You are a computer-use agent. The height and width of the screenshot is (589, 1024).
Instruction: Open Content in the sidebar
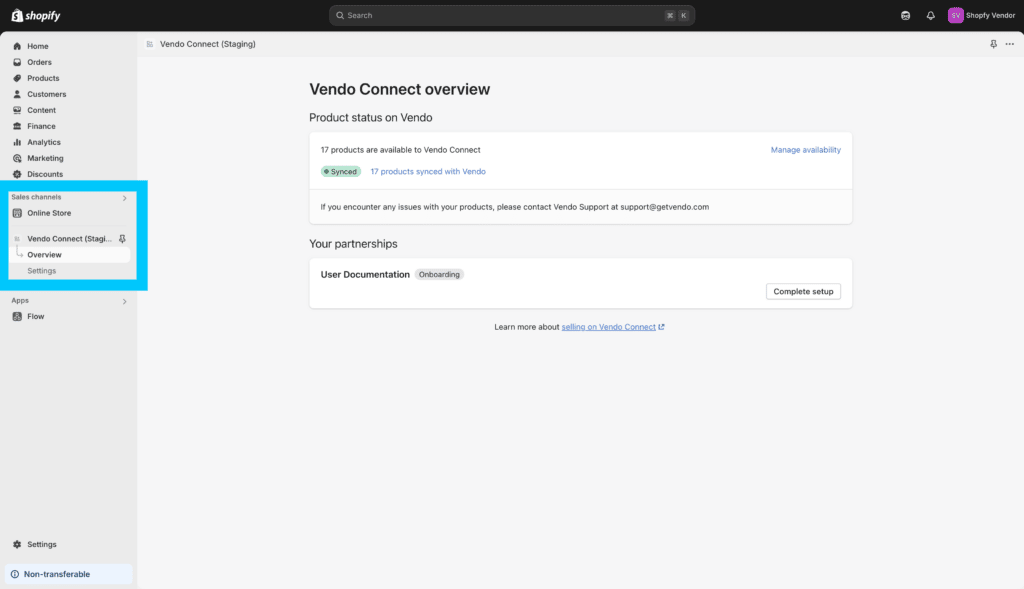41,110
